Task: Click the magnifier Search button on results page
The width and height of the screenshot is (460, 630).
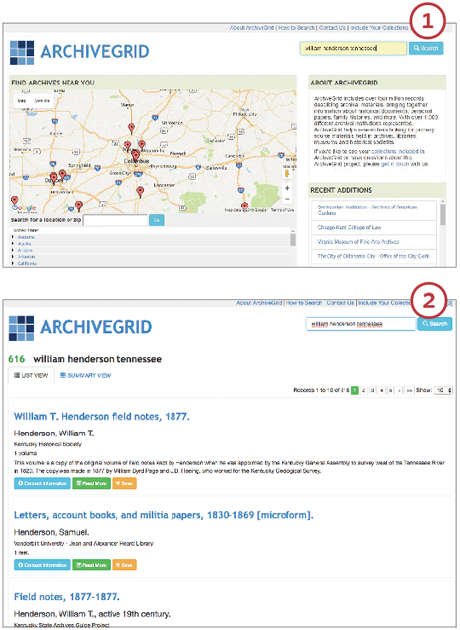Action: pyautogui.click(x=435, y=324)
